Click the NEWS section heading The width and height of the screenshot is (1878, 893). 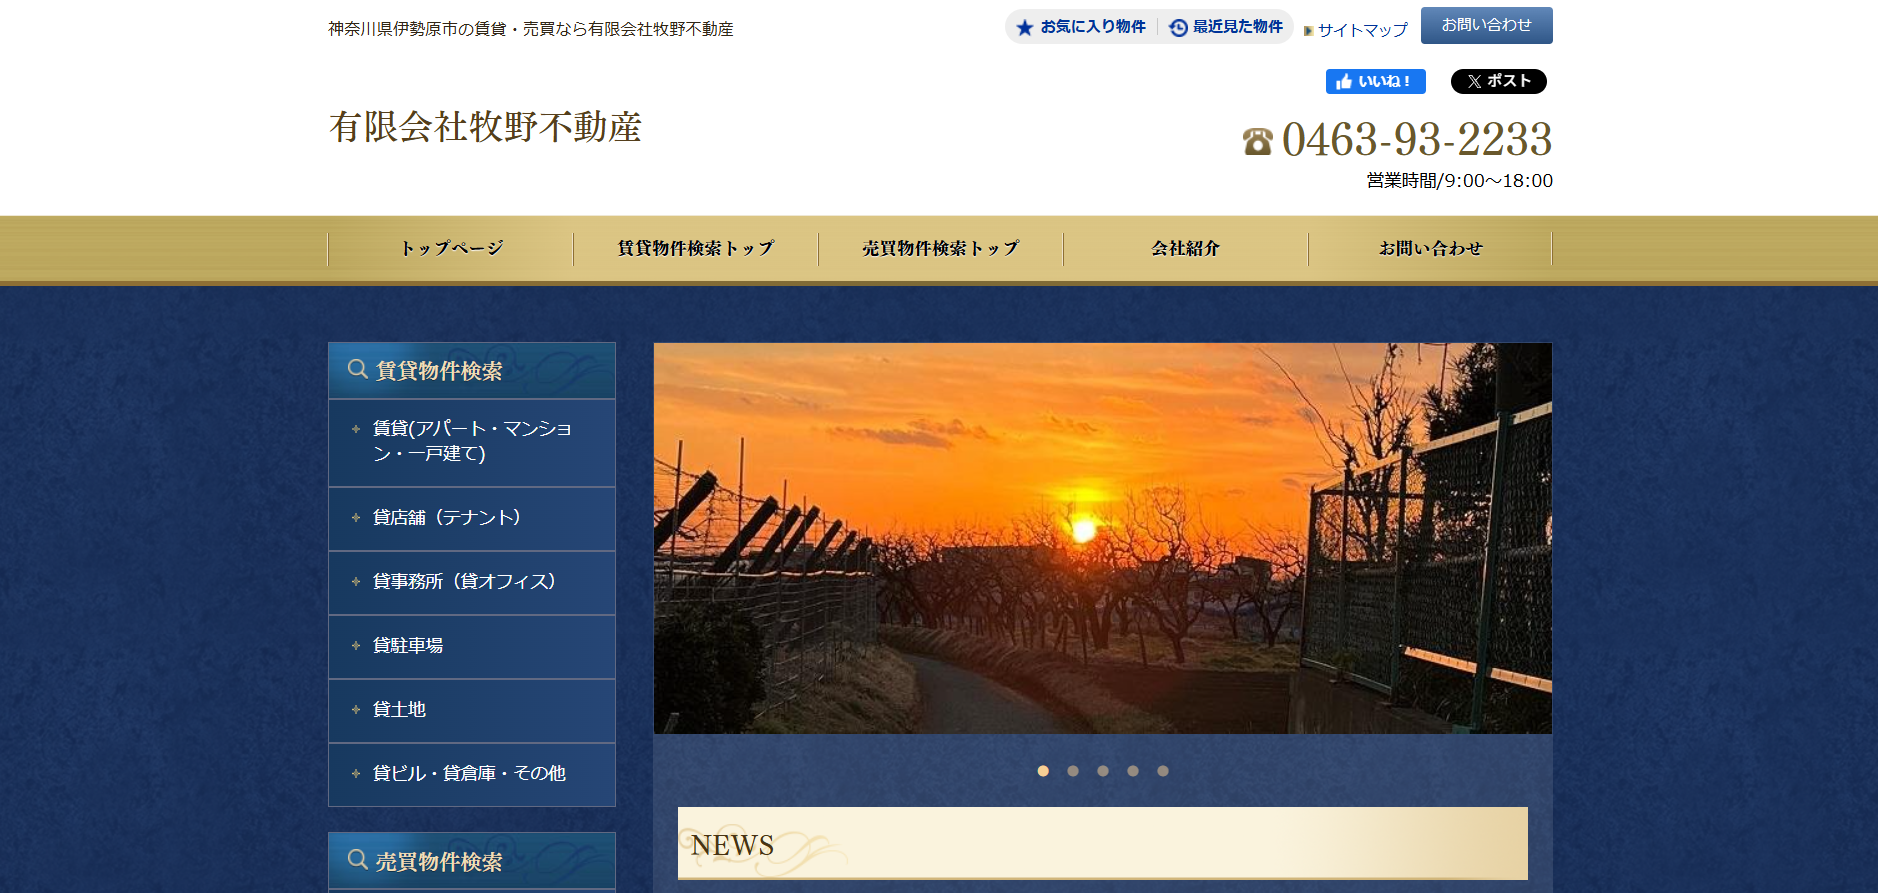[1103, 844]
